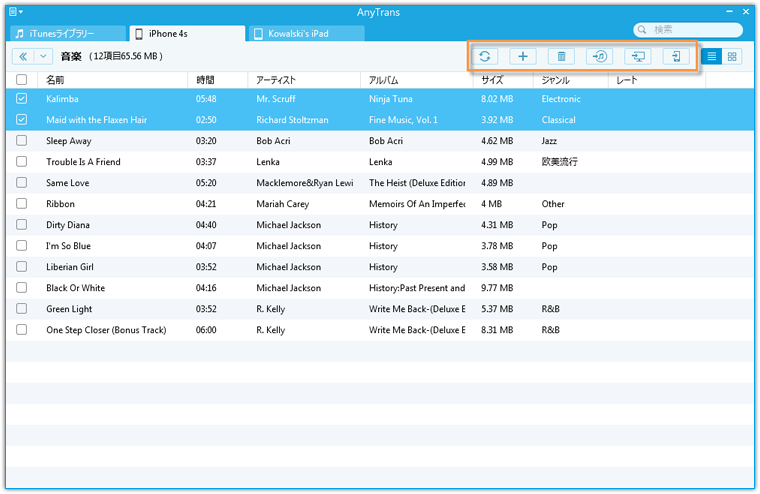The height and width of the screenshot is (494, 760).
Task: Uncheck the Kalimba checkbox
Action: (x=21, y=98)
